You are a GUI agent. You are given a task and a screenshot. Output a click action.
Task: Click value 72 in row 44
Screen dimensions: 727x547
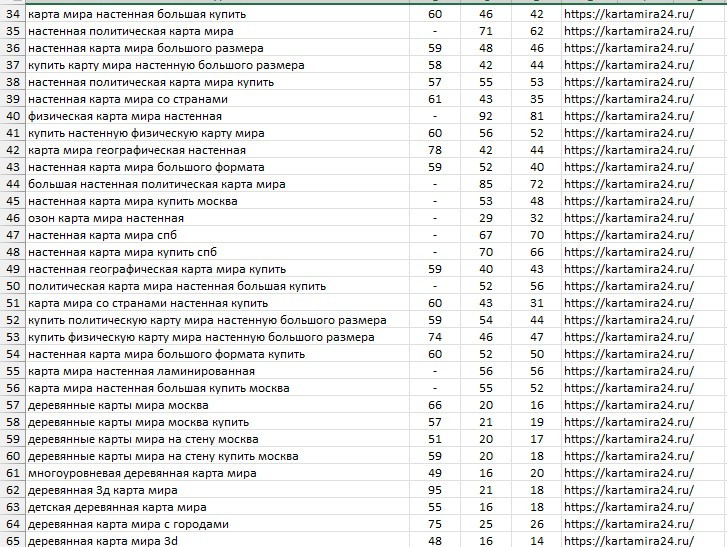click(536, 184)
